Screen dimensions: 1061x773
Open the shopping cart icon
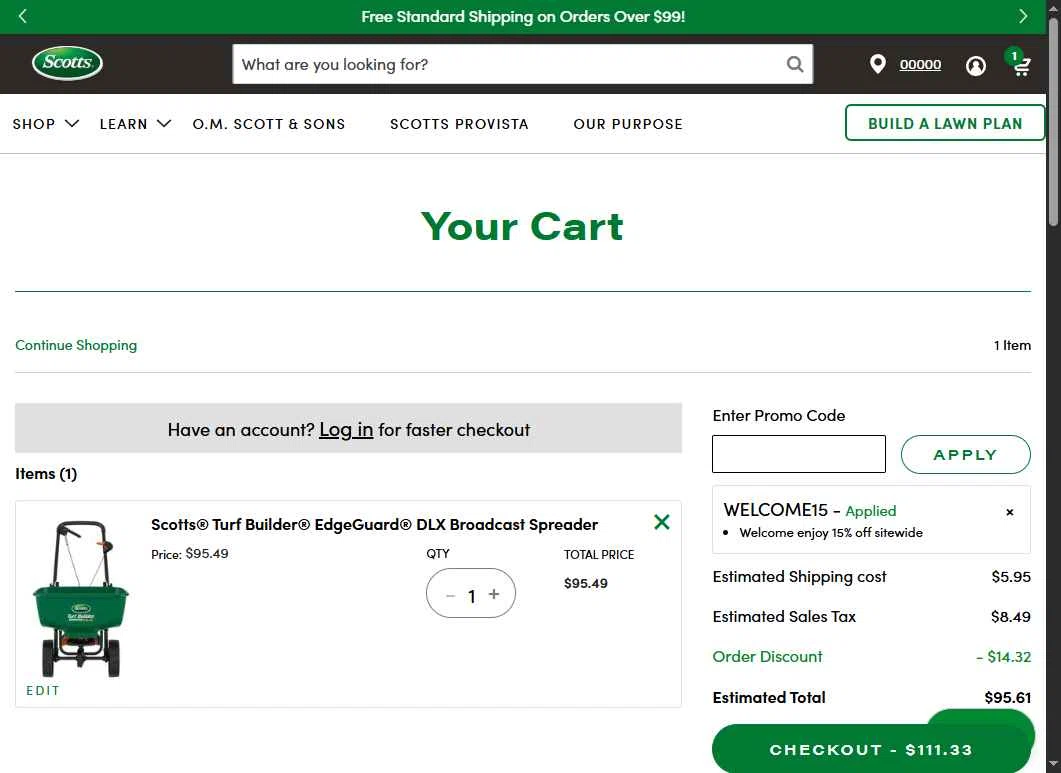pyautogui.click(x=1020, y=65)
